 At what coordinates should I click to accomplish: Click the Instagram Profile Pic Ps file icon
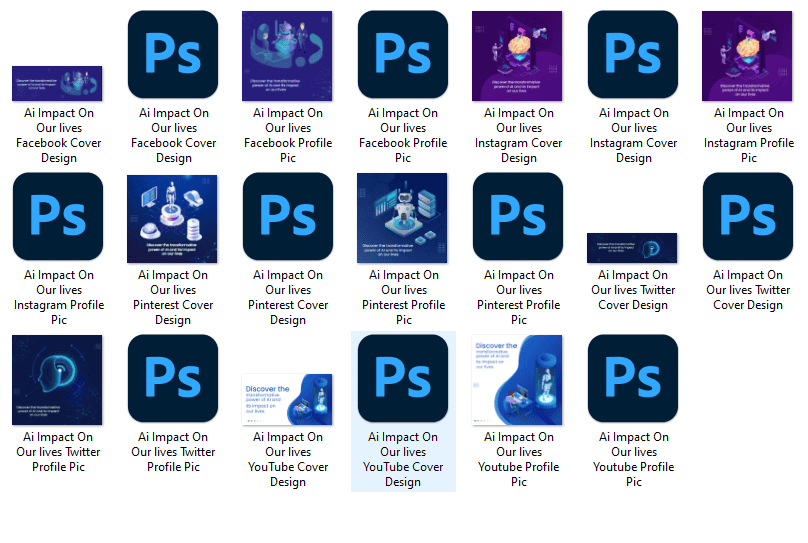tap(58, 216)
